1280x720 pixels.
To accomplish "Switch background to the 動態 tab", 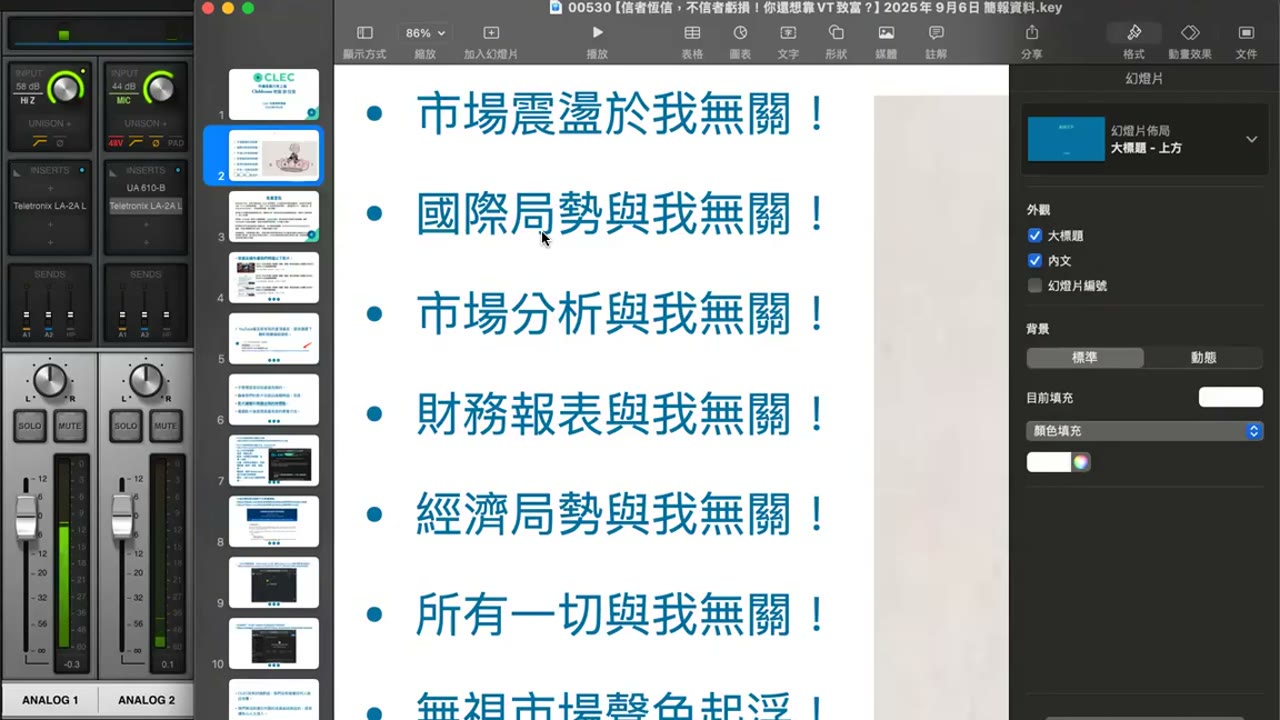I will (1204, 357).
